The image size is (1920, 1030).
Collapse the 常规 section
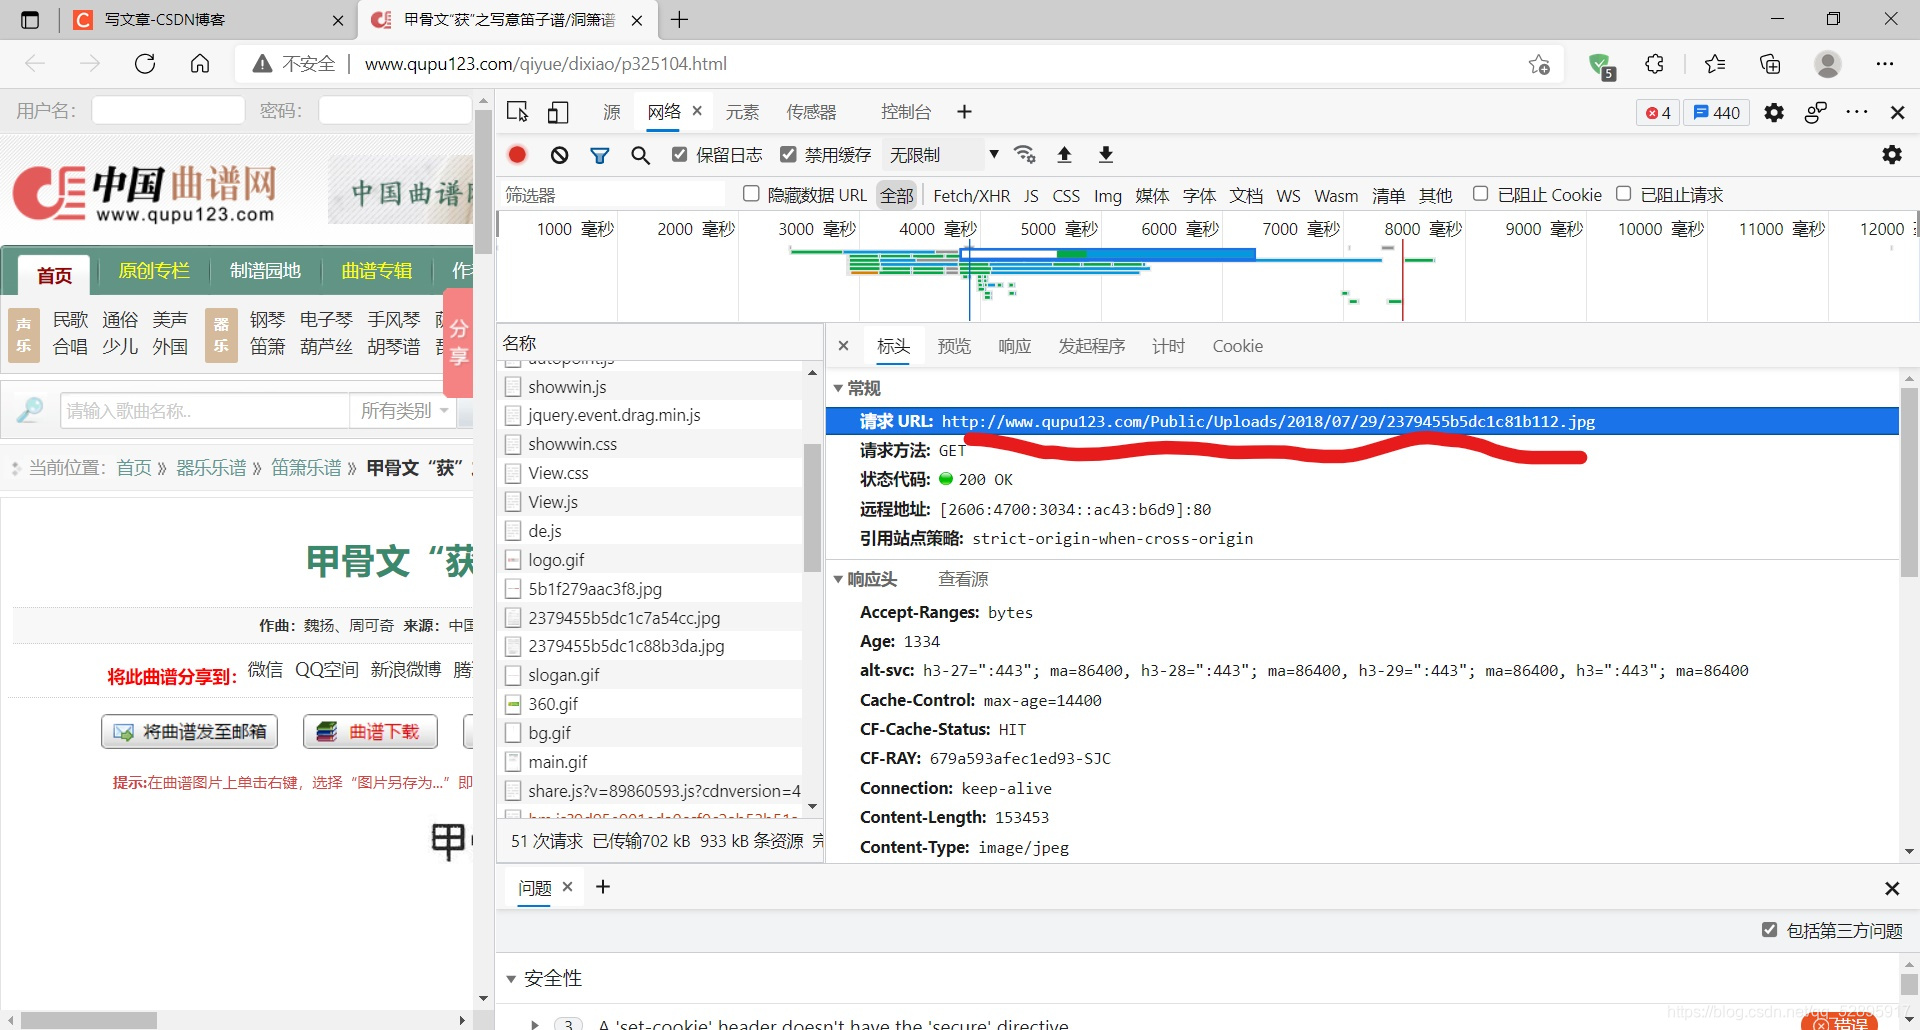point(838,388)
